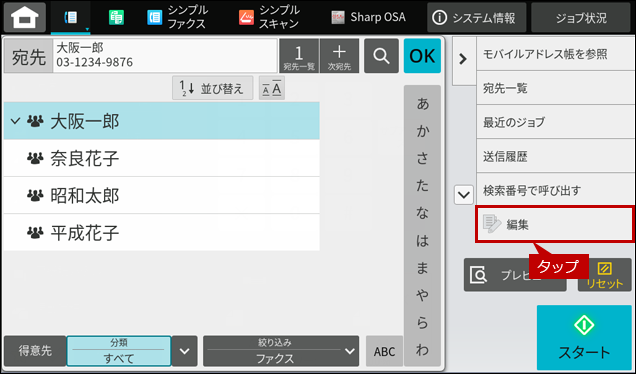This screenshot has height=374, width=636.
Task: Show 得意先 frequent contacts
Action: (35, 351)
